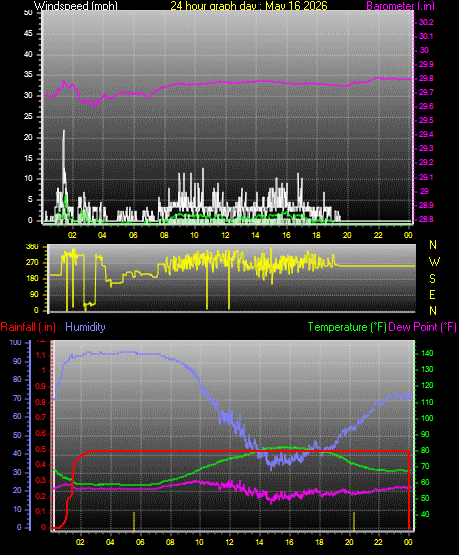This screenshot has height=555, width=459.
Task: Click the W label on direction compass axis
Action: (x=434, y=262)
